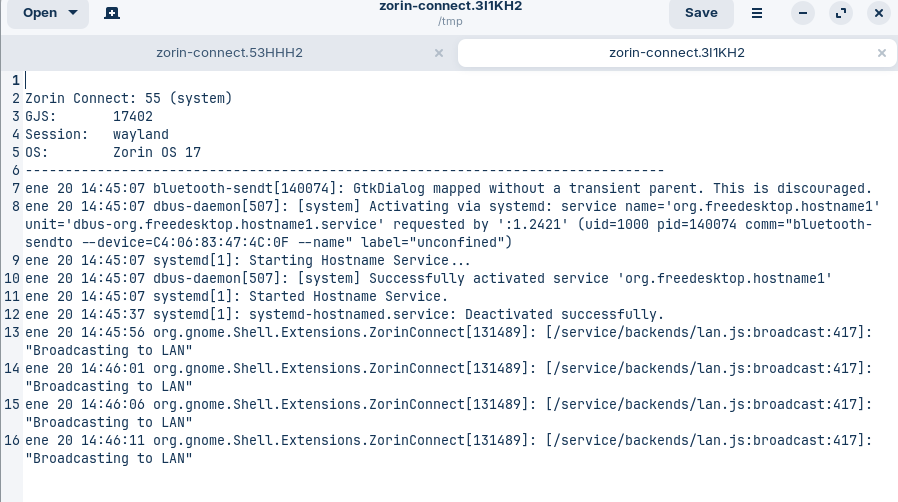Click line number 8 in the gutter
This screenshot has width=898, height=502.
point(16,207)
